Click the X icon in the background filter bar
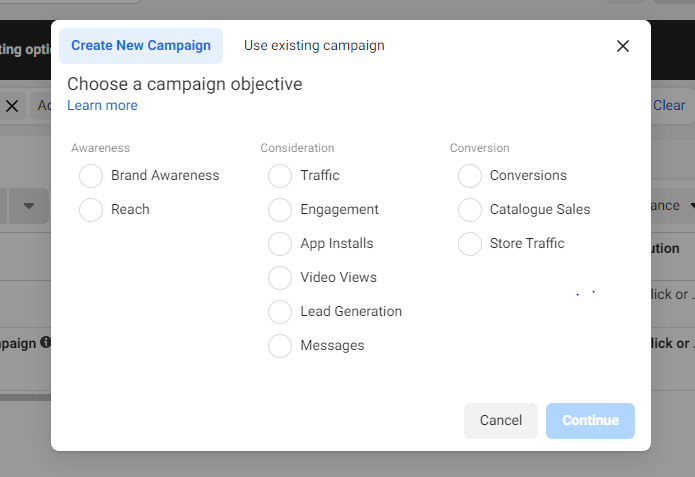 [12, 106]
